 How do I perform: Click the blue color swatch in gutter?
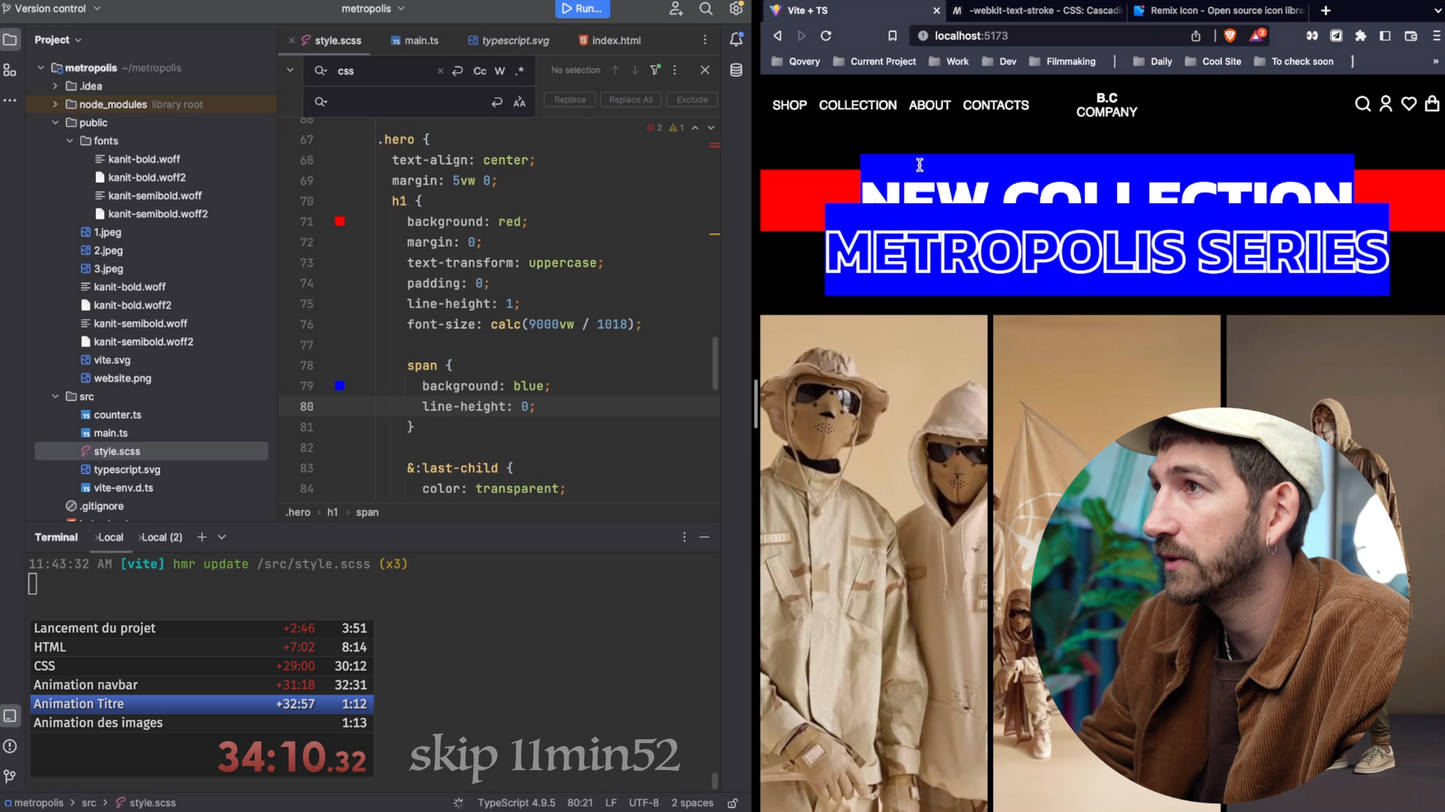[340, 386]
